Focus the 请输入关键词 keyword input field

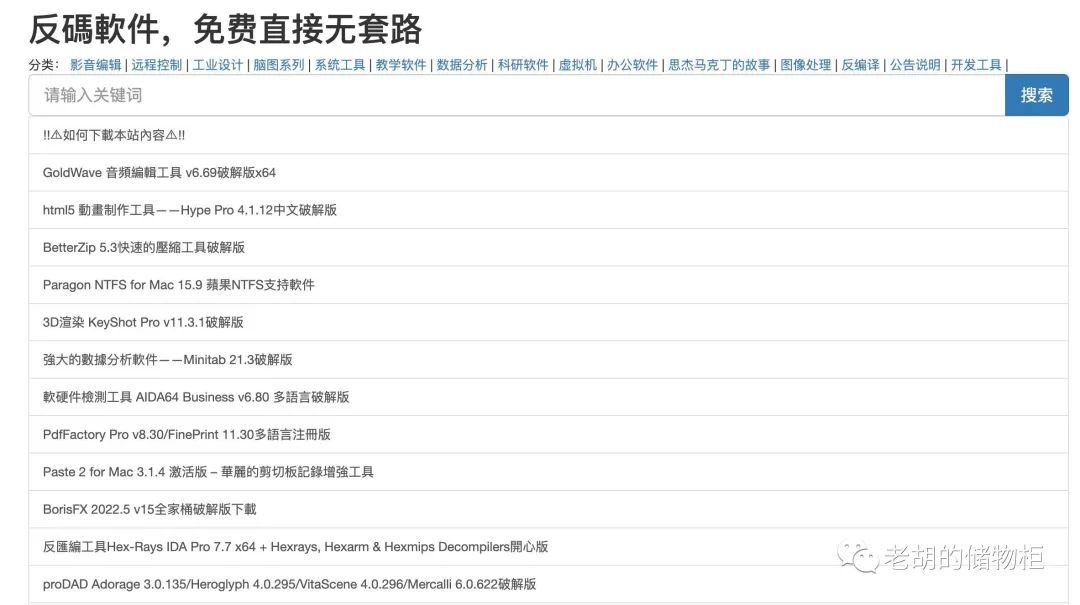click(x=517, y=95)
